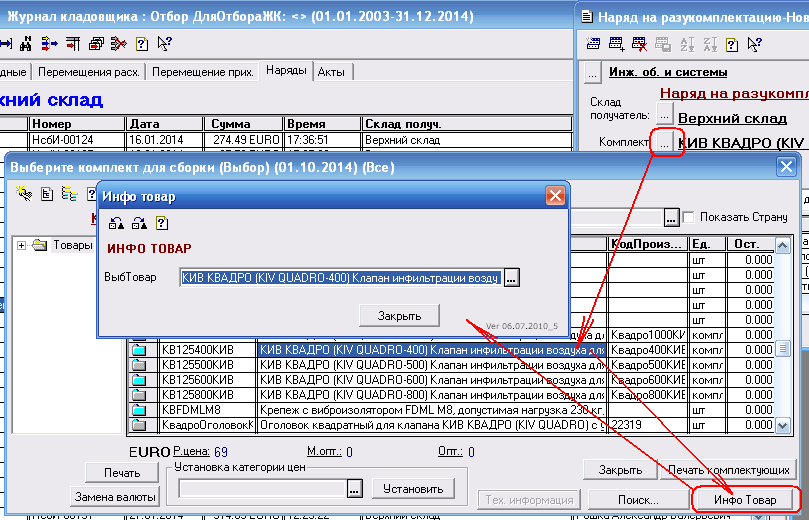809x520 pixels.
Task: Click scroll down arrow of the goods table
Action: [x=783, y=425]
